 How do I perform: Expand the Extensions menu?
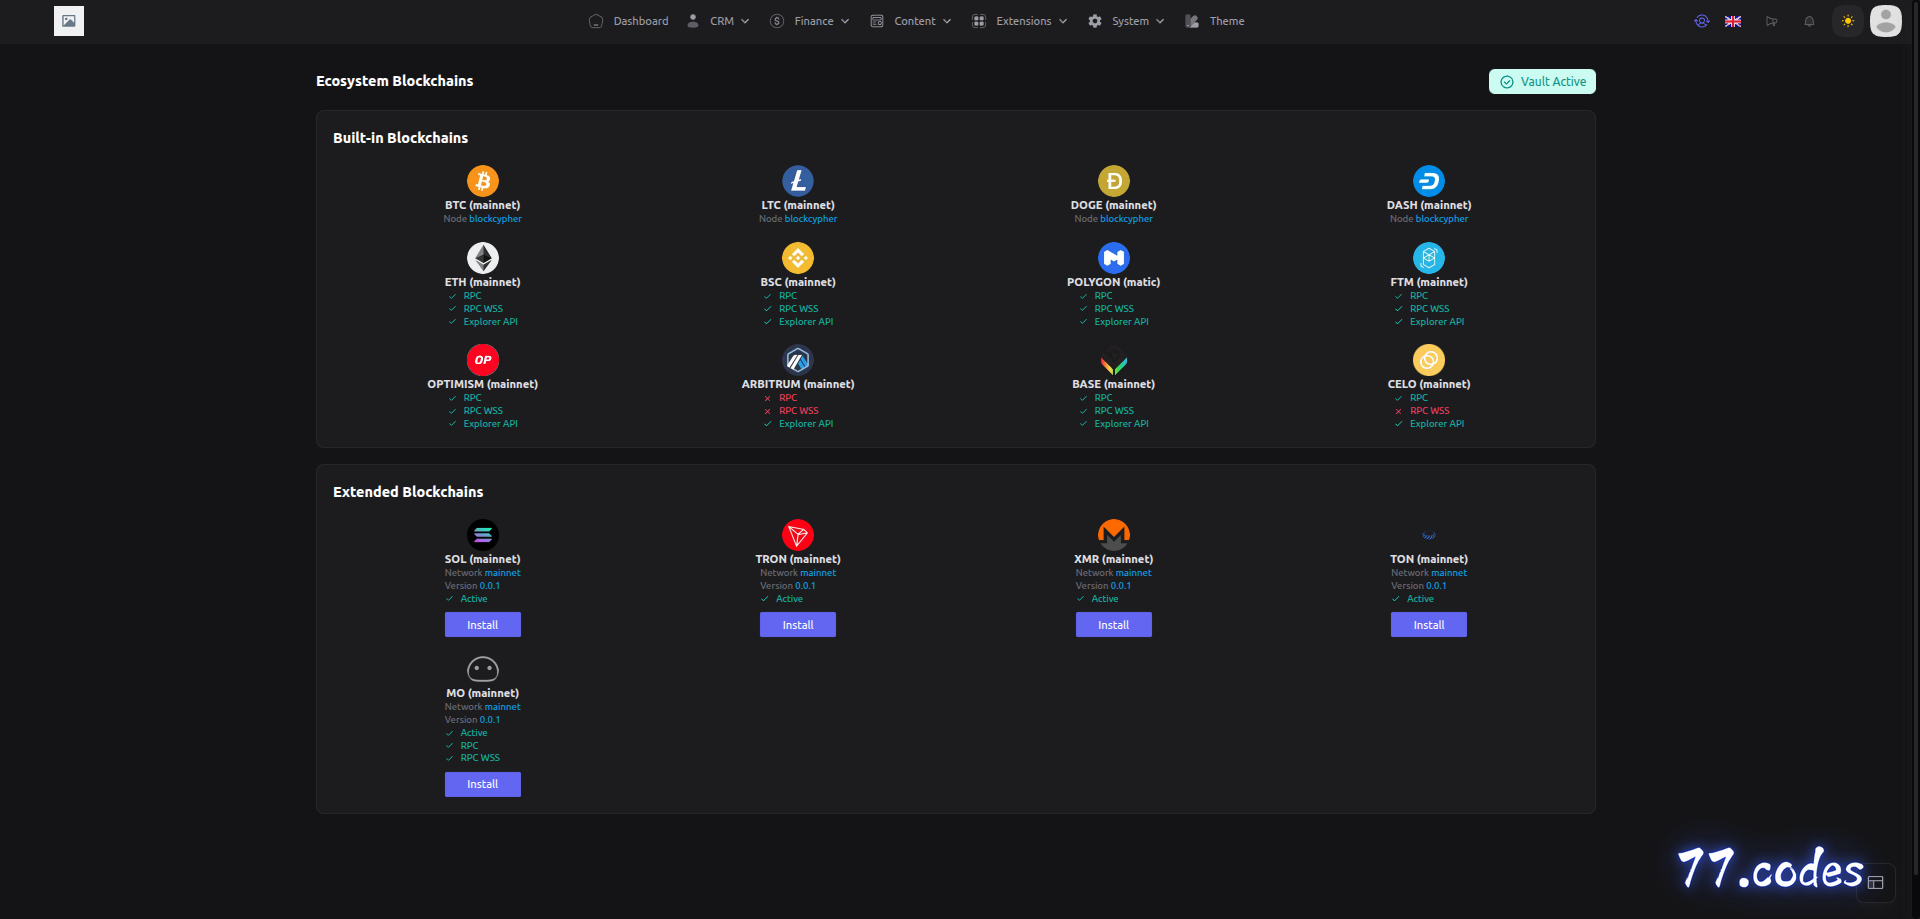(1020, 21)
